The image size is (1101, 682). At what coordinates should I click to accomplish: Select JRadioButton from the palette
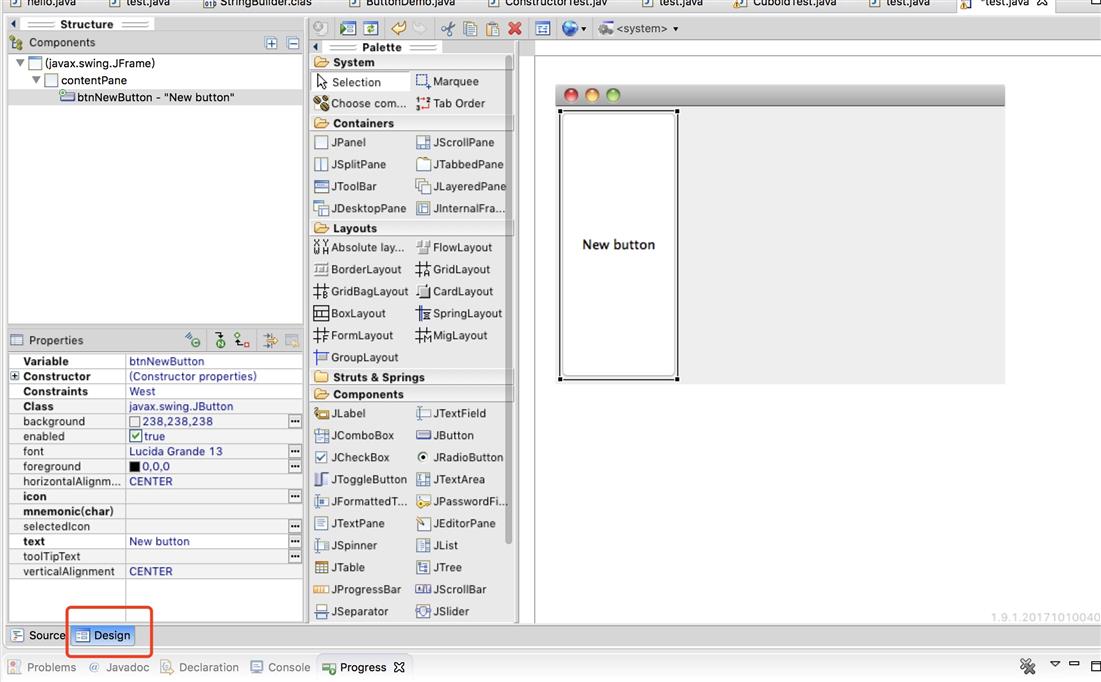tap(459, 457)
